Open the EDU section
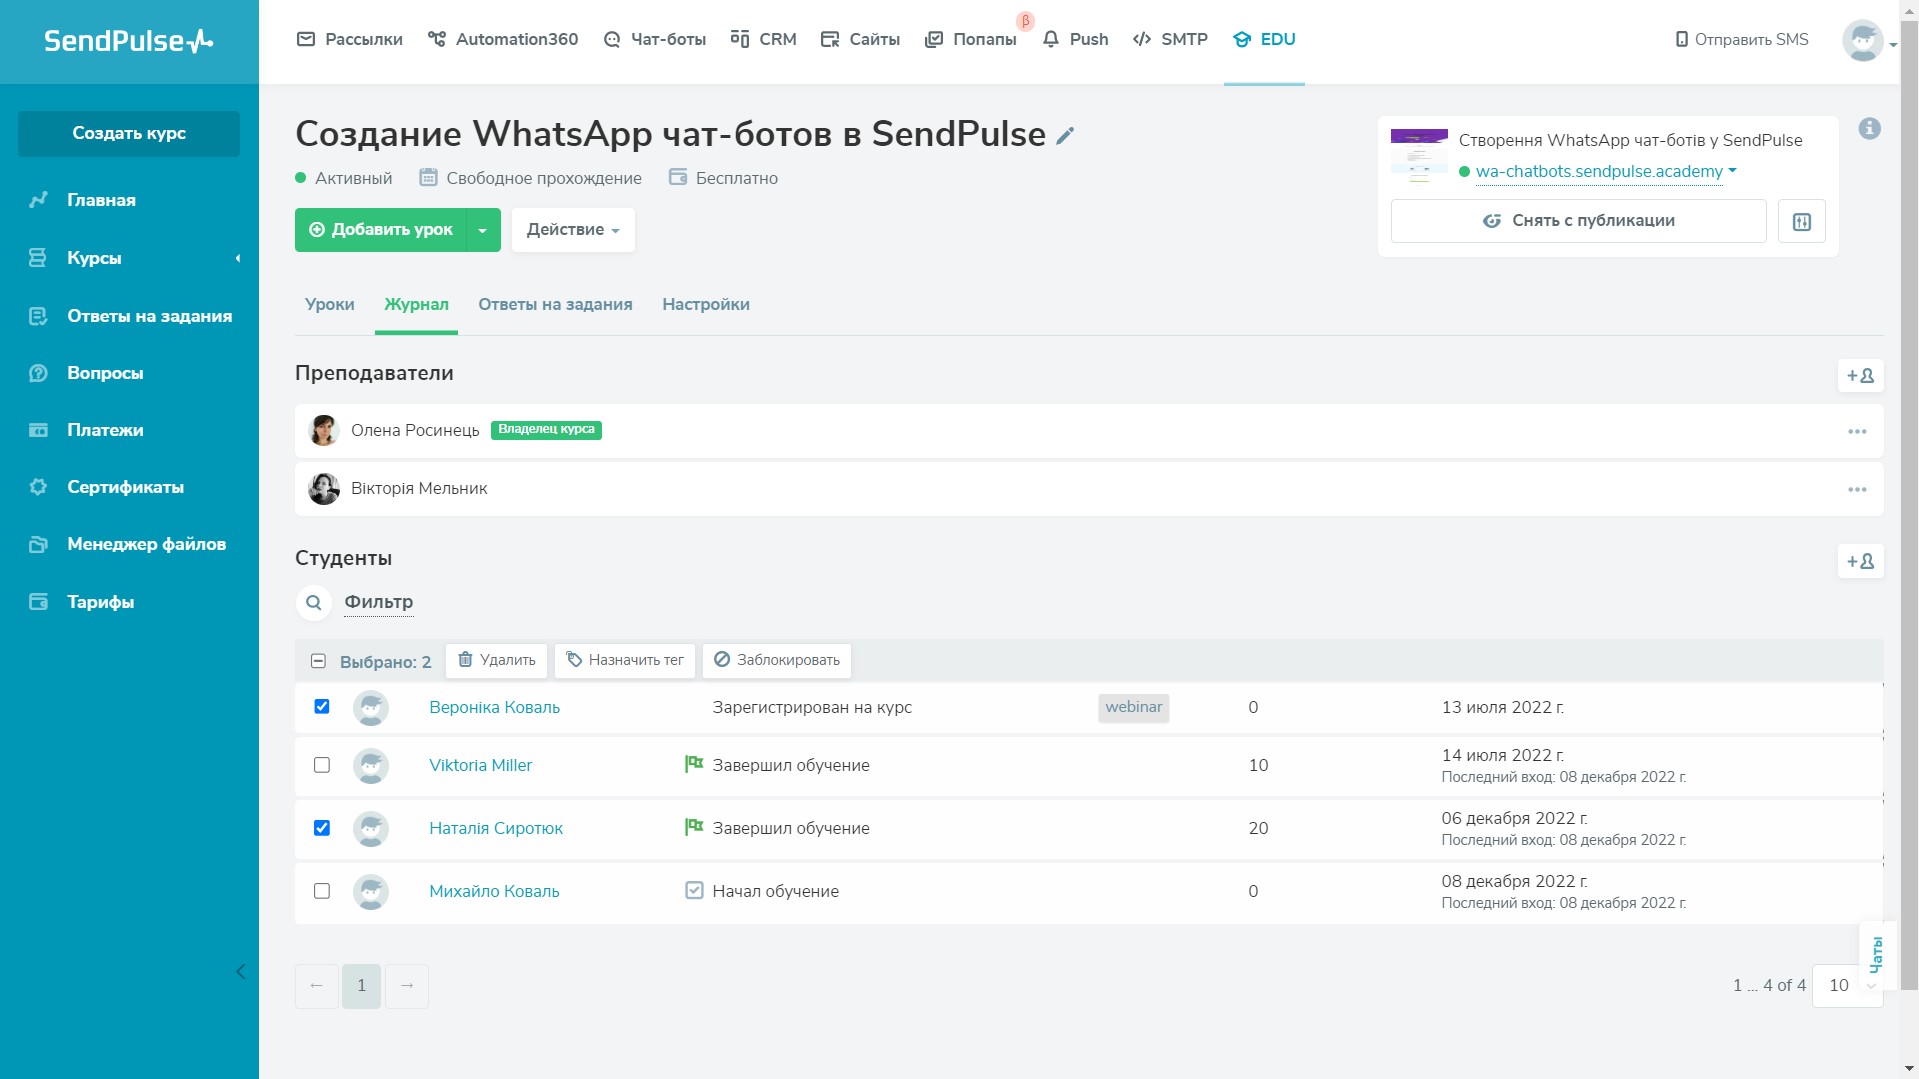Viewport: 1919px width, 1079px height. click(1264, 39)
